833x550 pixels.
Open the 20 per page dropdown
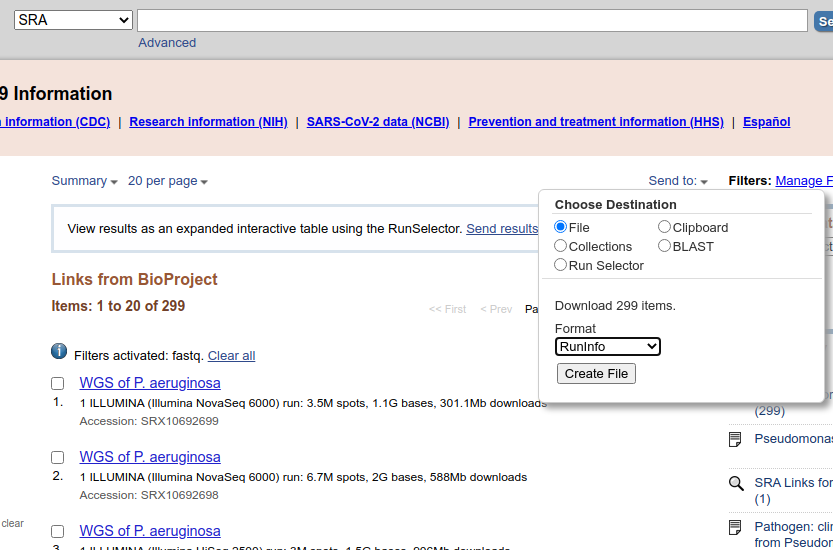coord(167,181)
